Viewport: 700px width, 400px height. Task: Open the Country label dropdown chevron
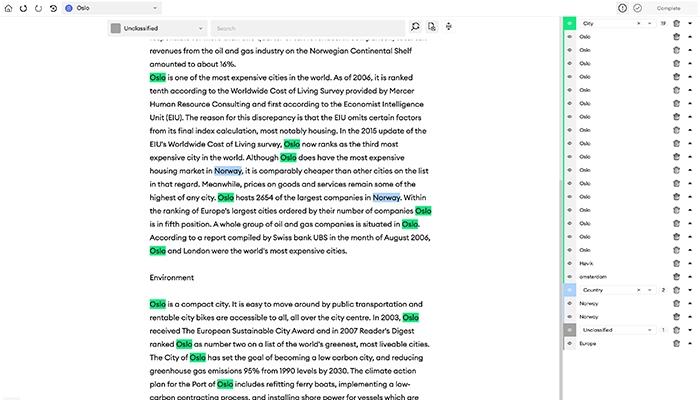(x=650, y=290)
